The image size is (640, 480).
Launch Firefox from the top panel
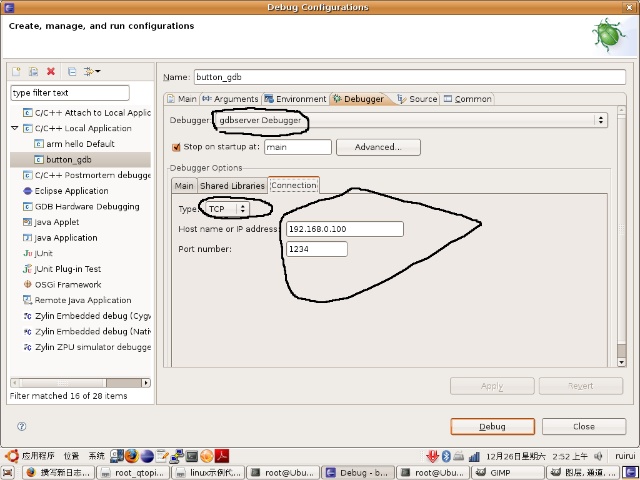131,456
